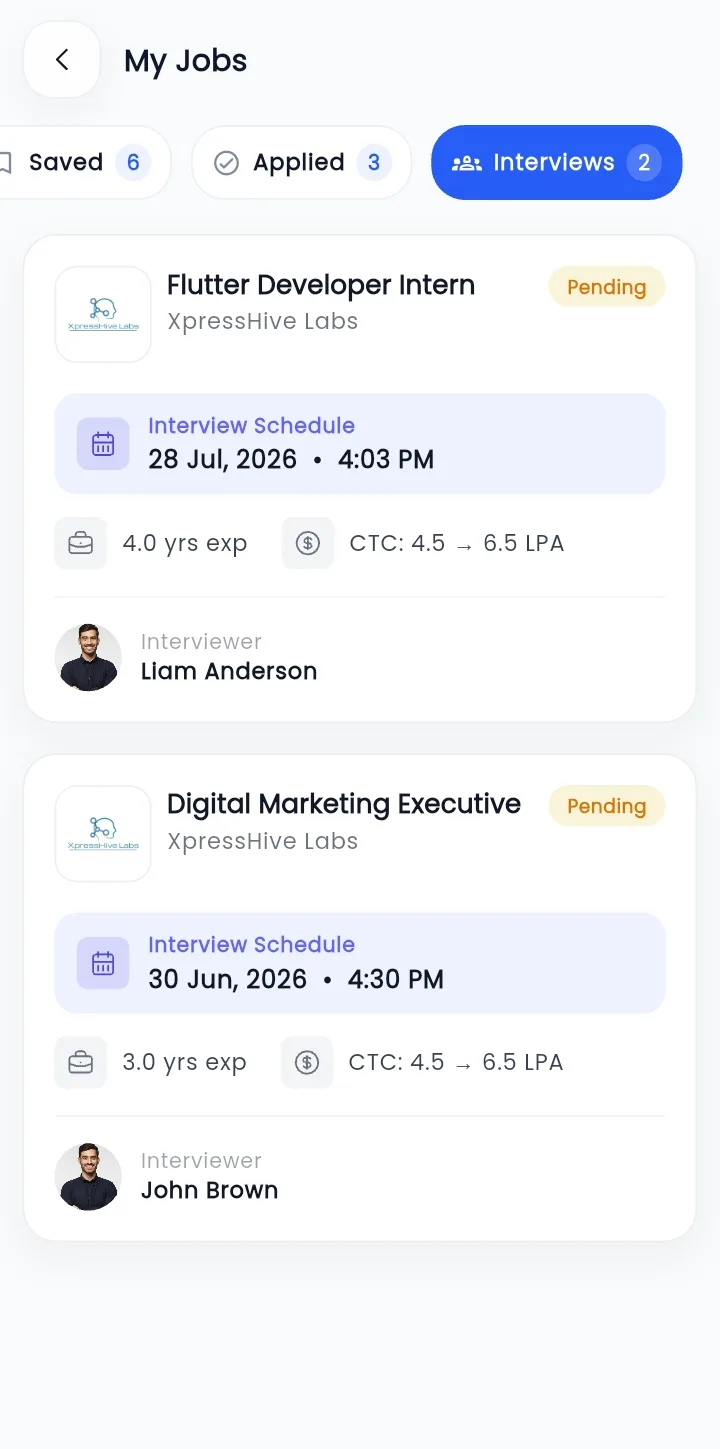Switch to the Applied tab

[x=301, y=162]
